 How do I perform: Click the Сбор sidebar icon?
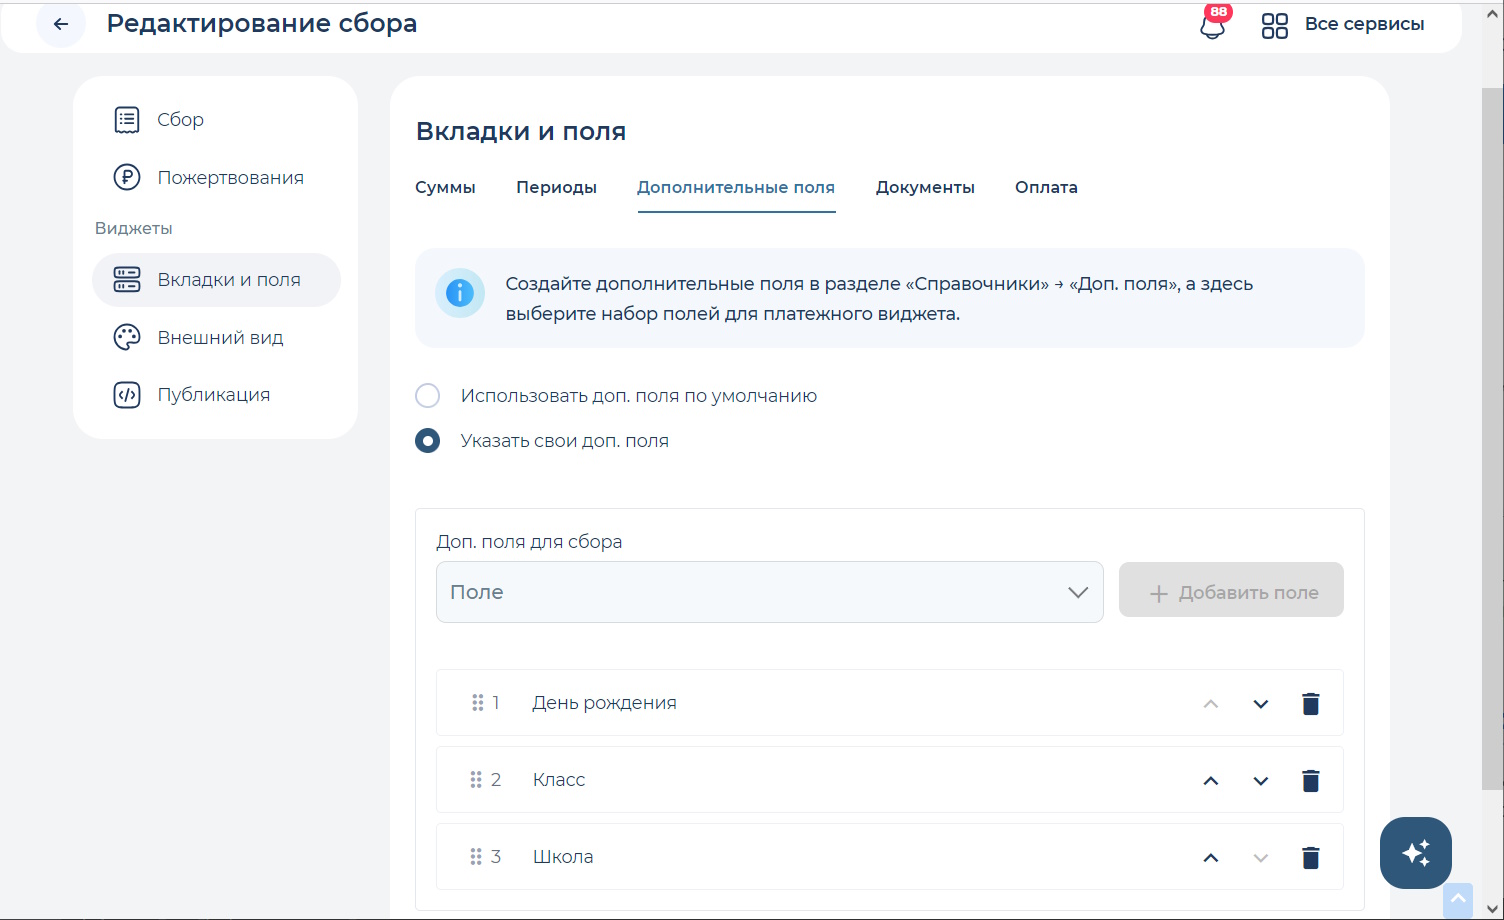click(x=127, y=120)
